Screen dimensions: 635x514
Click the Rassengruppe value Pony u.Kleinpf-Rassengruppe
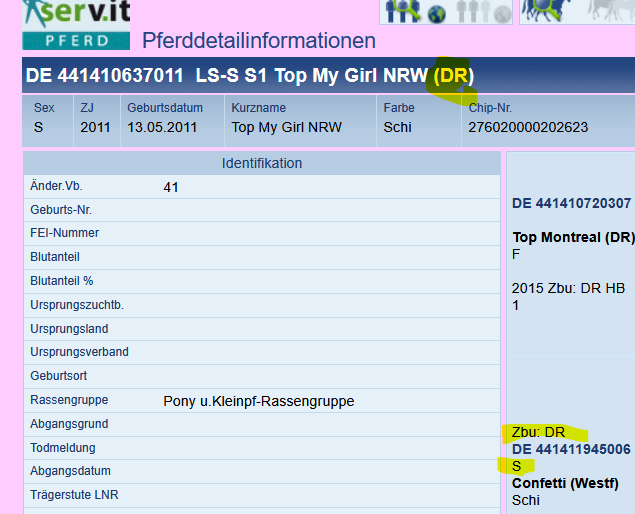pyautogui.click(x=259, y=401)
